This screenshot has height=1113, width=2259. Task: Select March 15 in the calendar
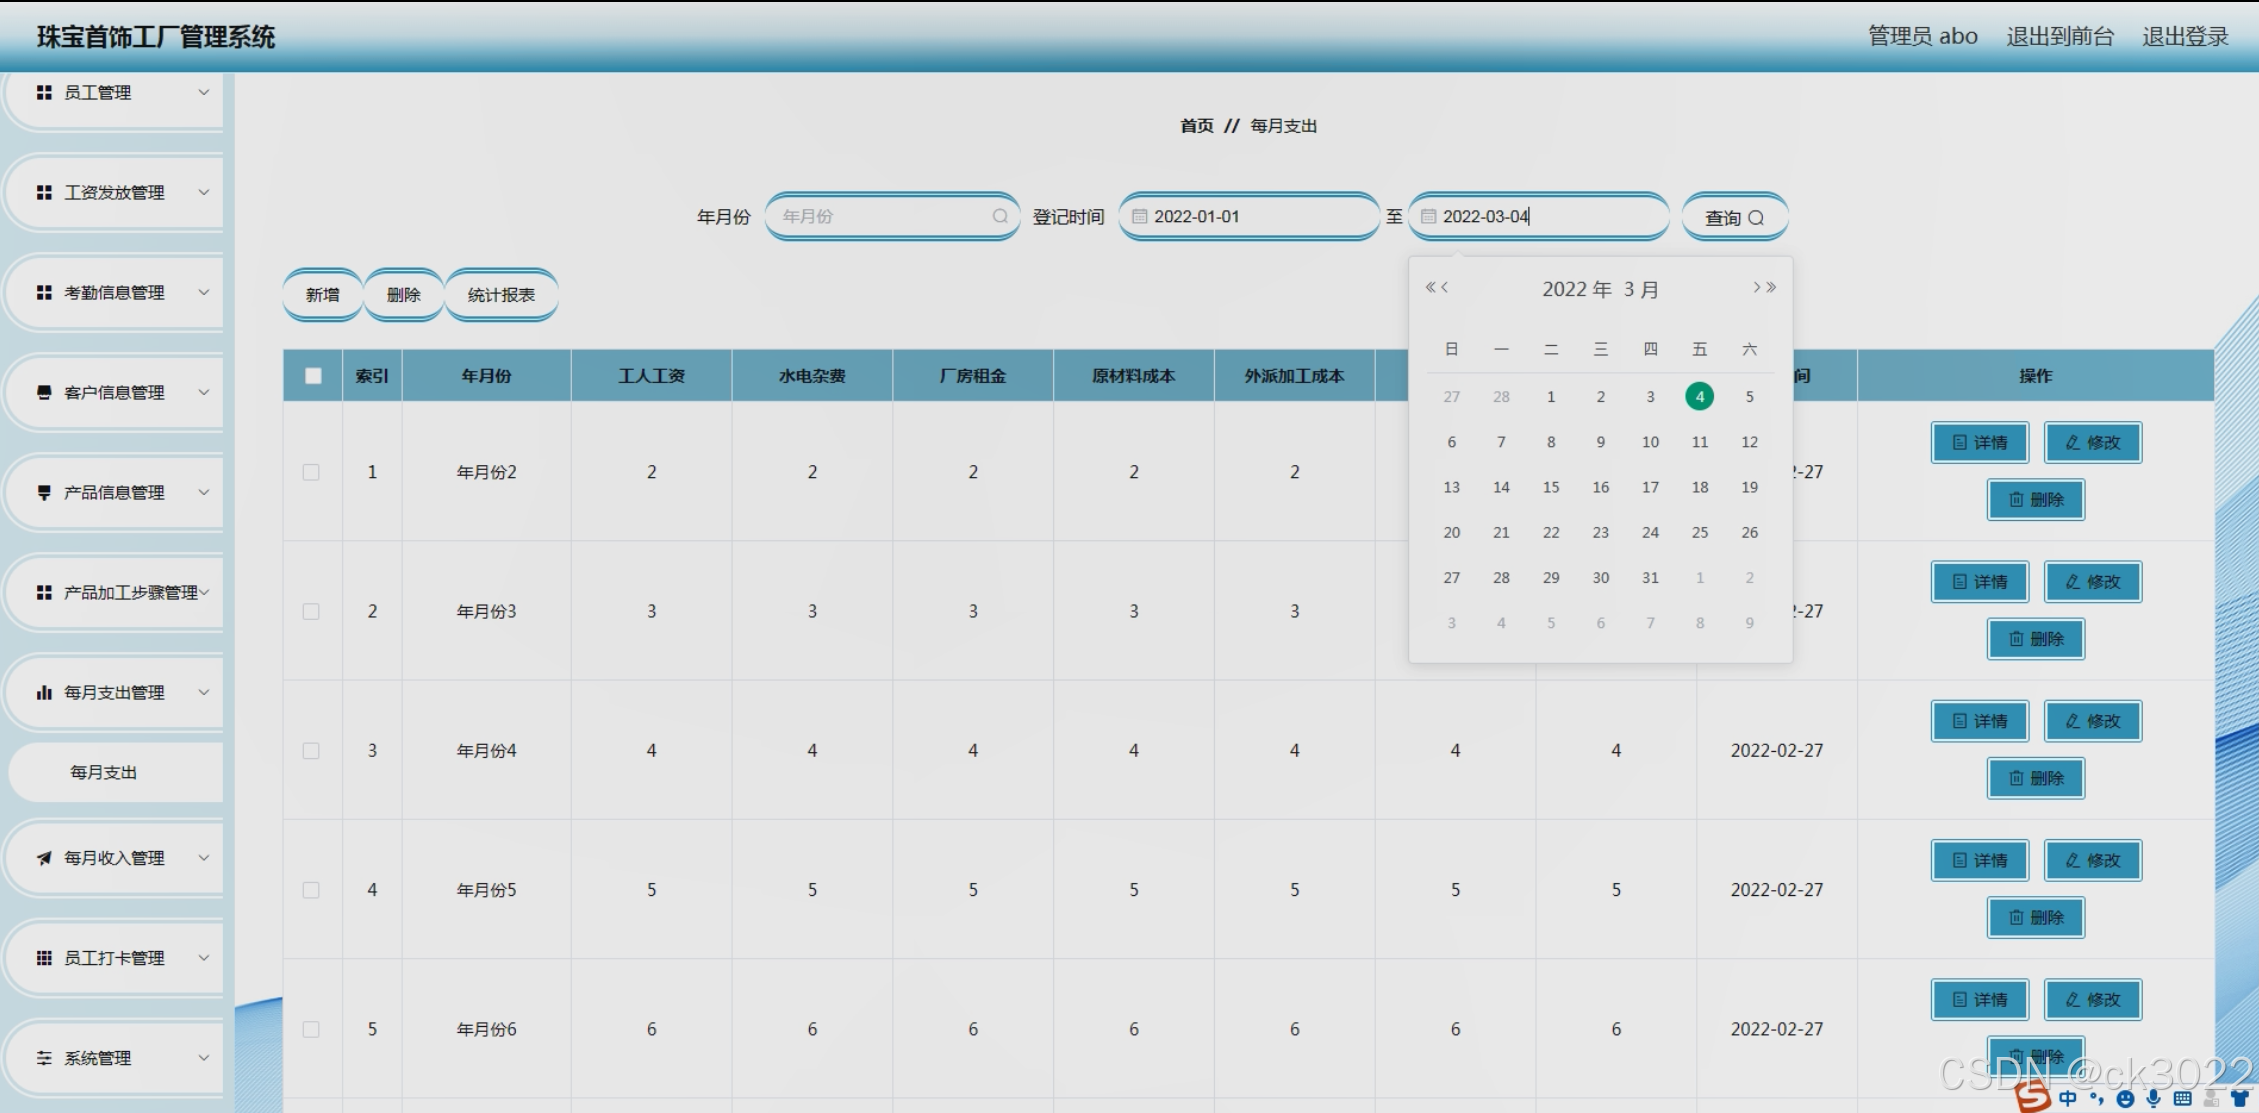point(1550,487)
